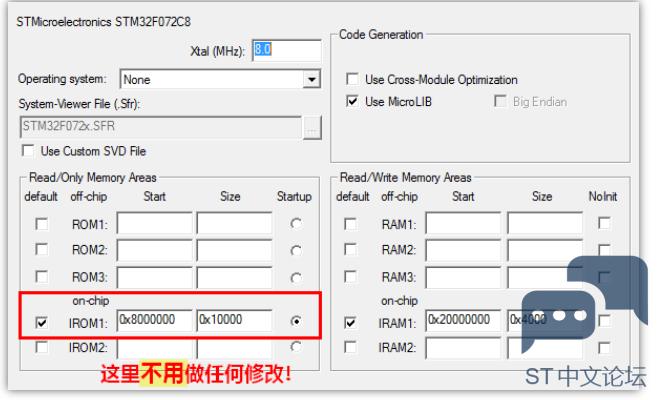Check the ROM1 default checkbox
Screen dimensions: 659x400
click(42, 224)
